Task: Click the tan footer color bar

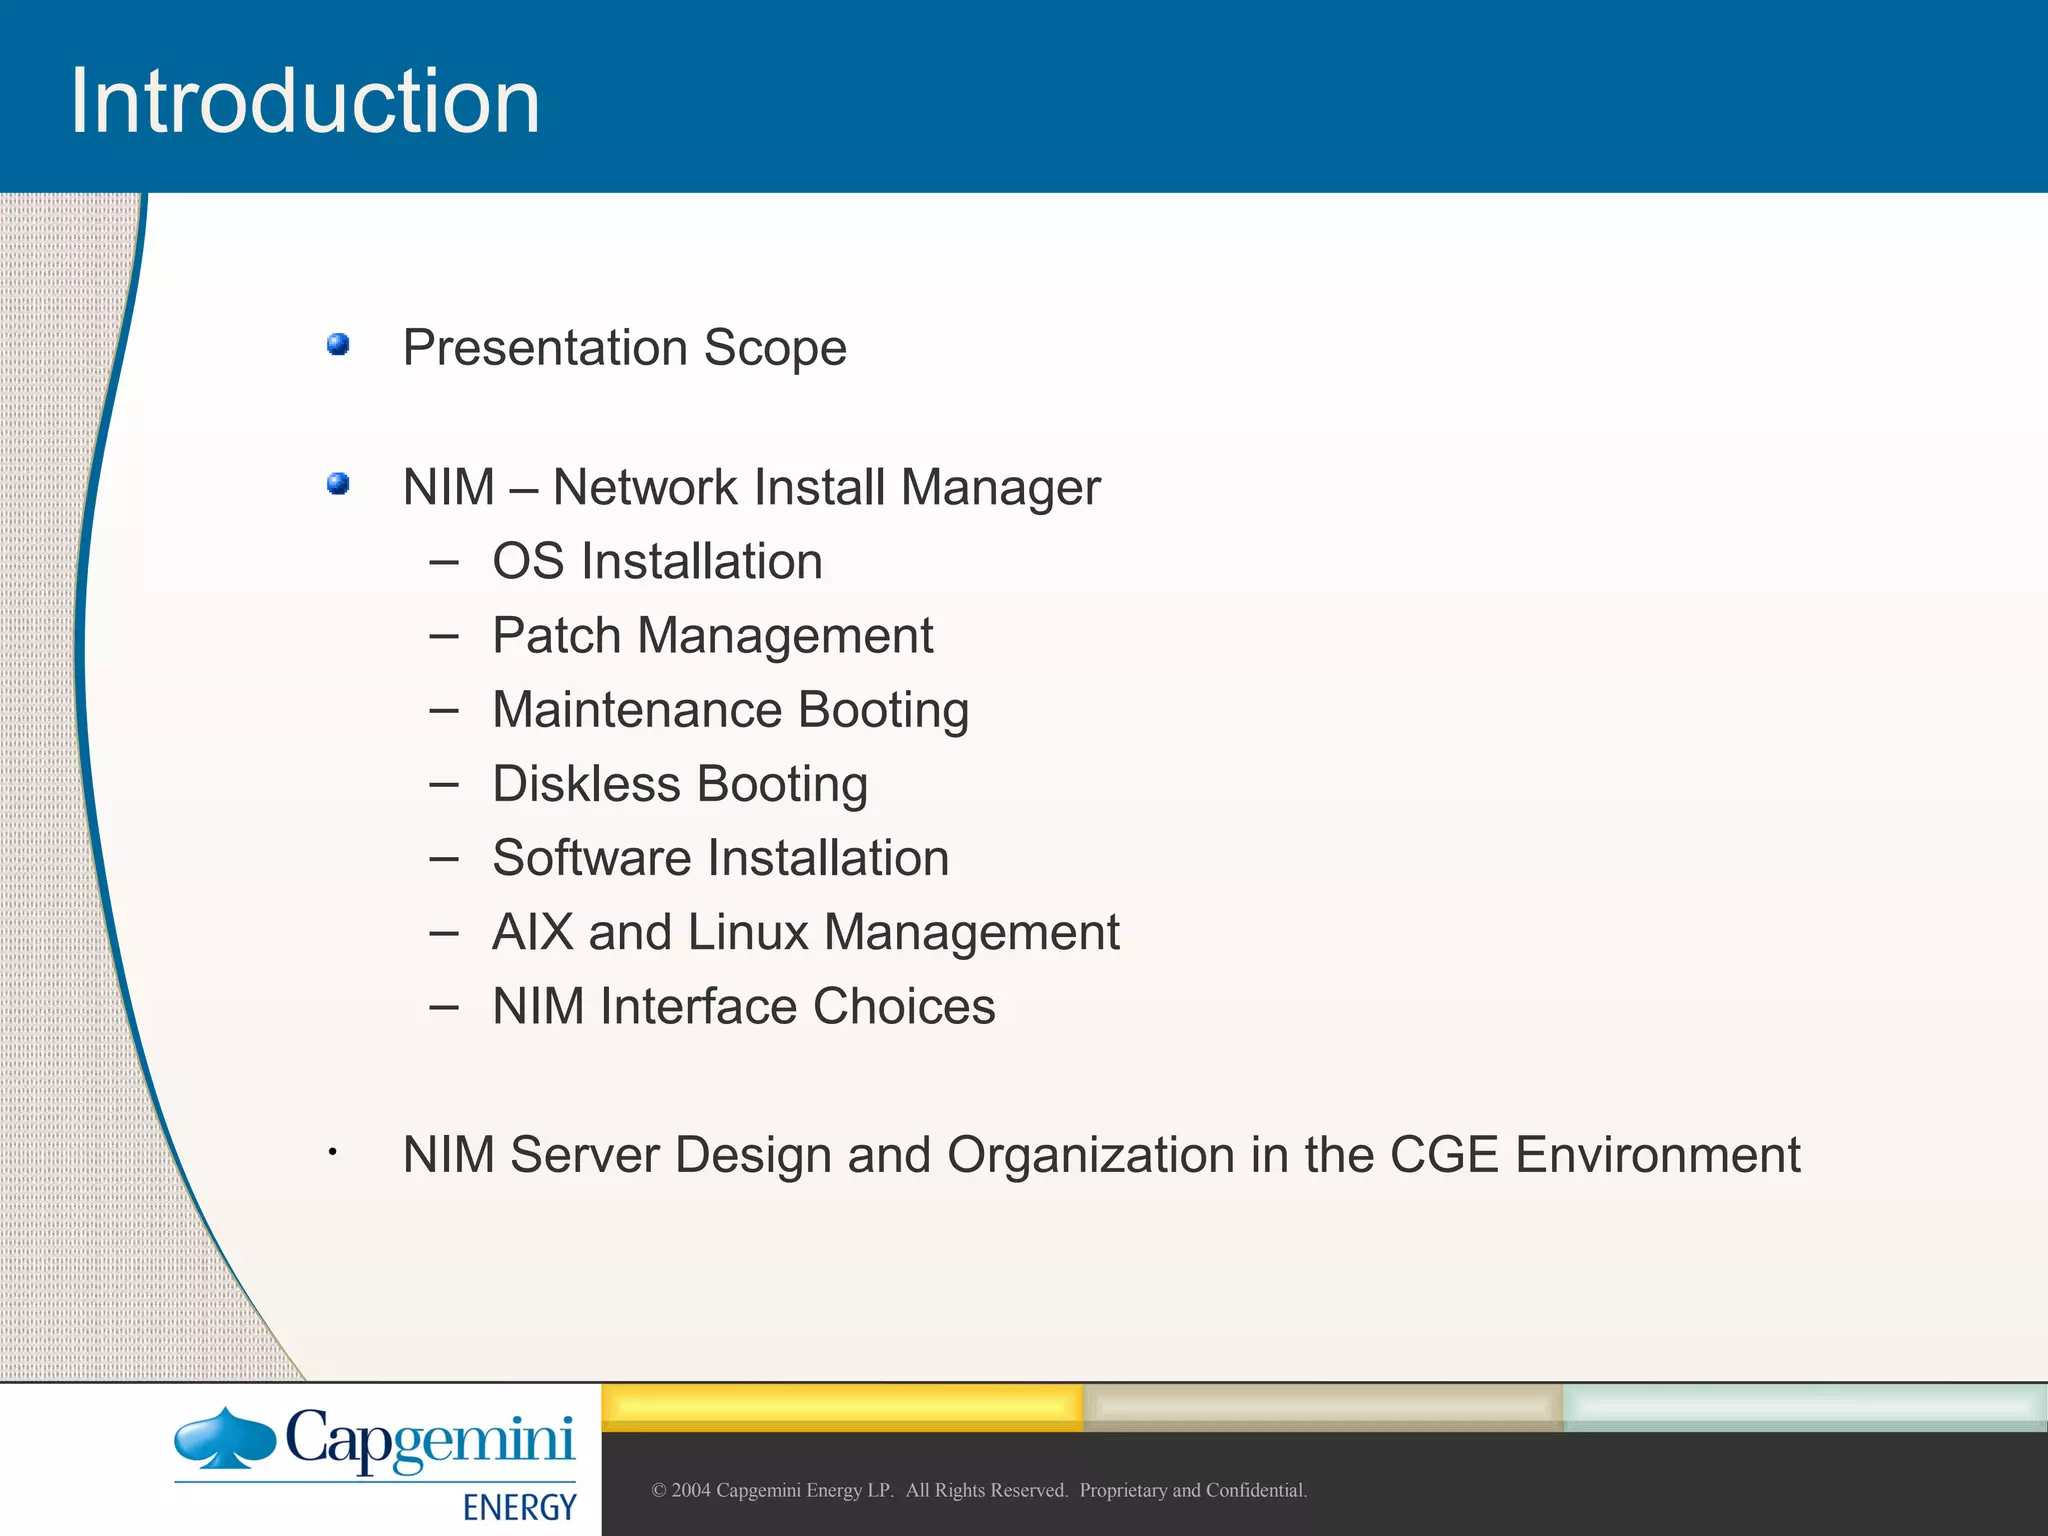Action: tap(1322, 1407)
